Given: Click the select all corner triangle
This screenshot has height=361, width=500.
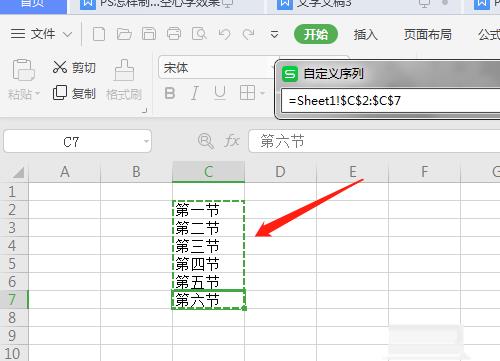Looking at the screenshot, I should (x=18, y=172).
